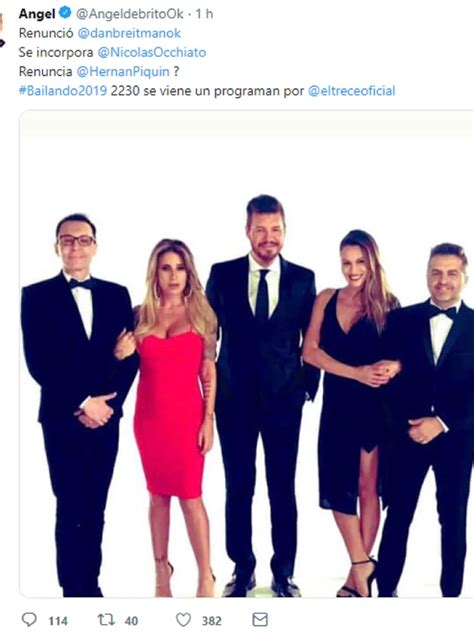Viewport: 474px width, 632px height.
Task: Open the @danbreitmanok mention
Action: pos(129,33)
